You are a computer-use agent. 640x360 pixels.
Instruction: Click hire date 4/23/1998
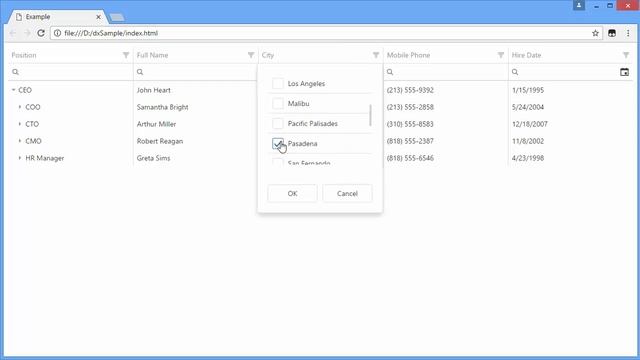pos(528,158)
